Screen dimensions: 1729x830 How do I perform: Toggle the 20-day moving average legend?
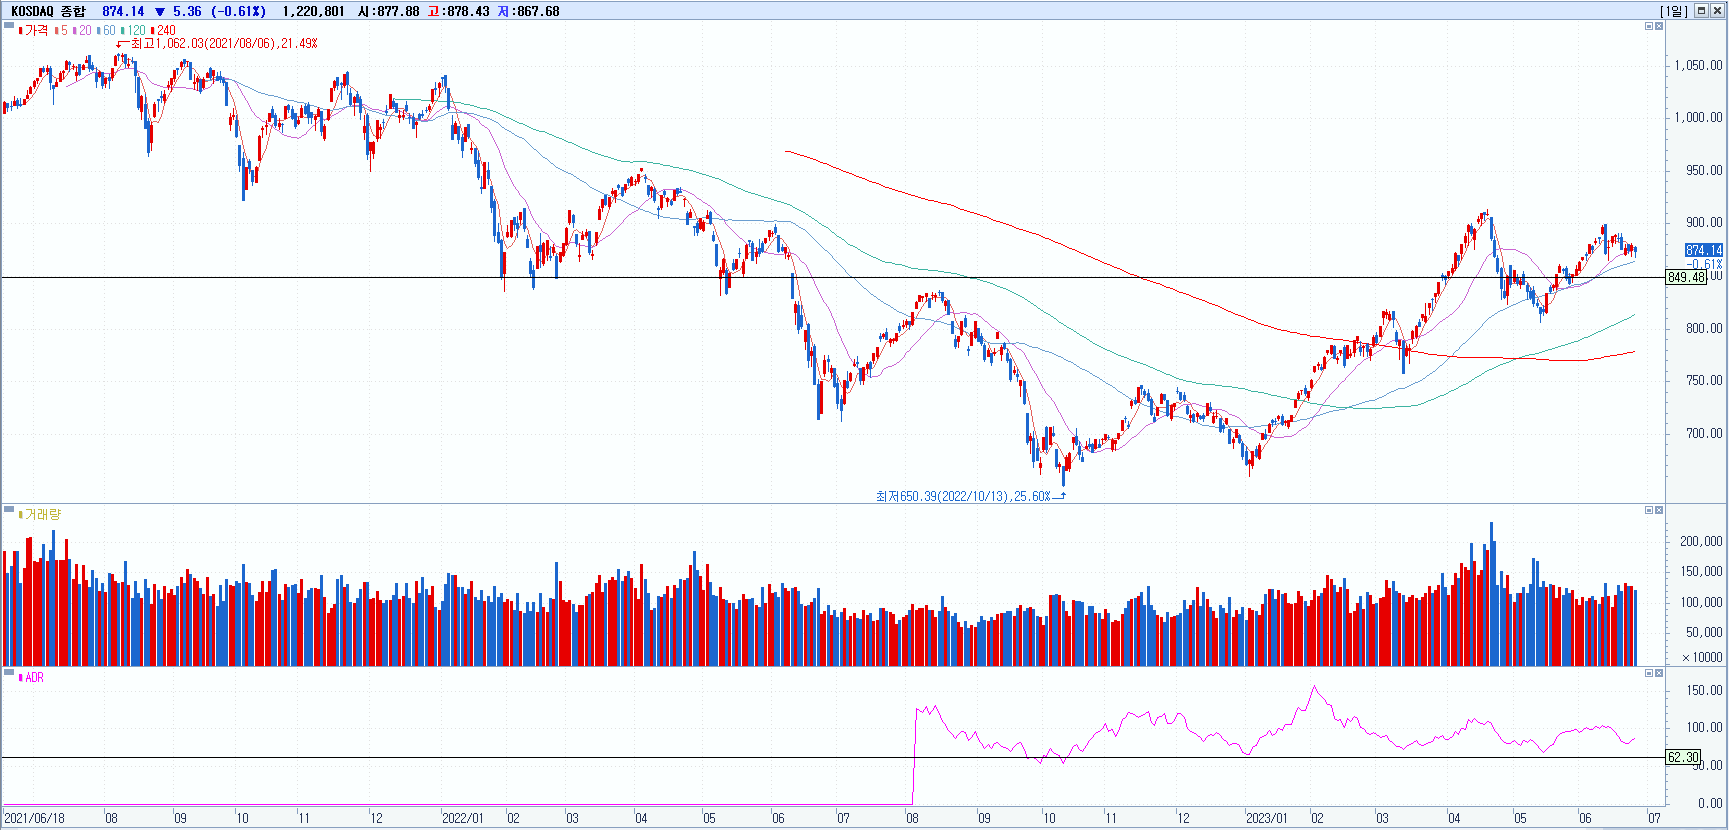82,30
